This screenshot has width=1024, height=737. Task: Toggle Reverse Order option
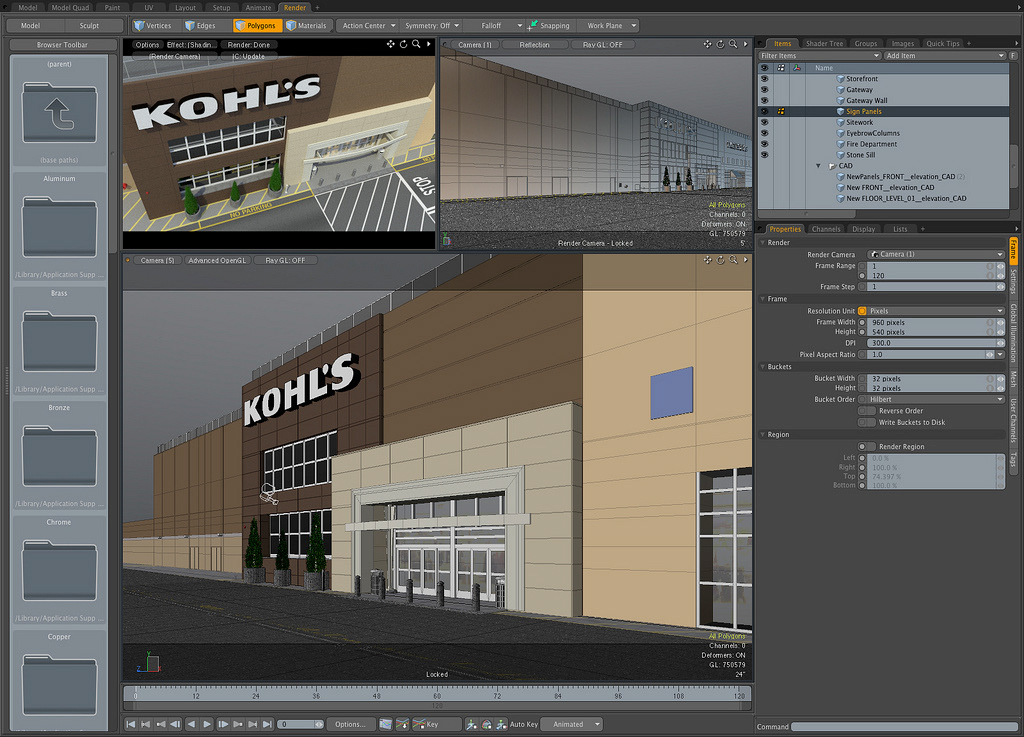[x=867, y=411]
